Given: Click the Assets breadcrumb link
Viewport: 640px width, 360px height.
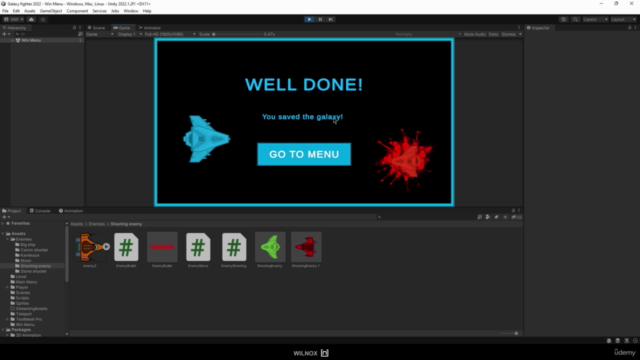Looking at the screenshot, I should (x=76, y=224).
